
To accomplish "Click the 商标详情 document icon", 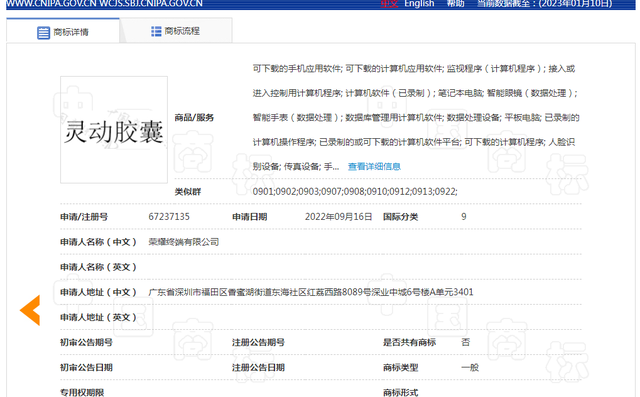I will coord(43,33).
